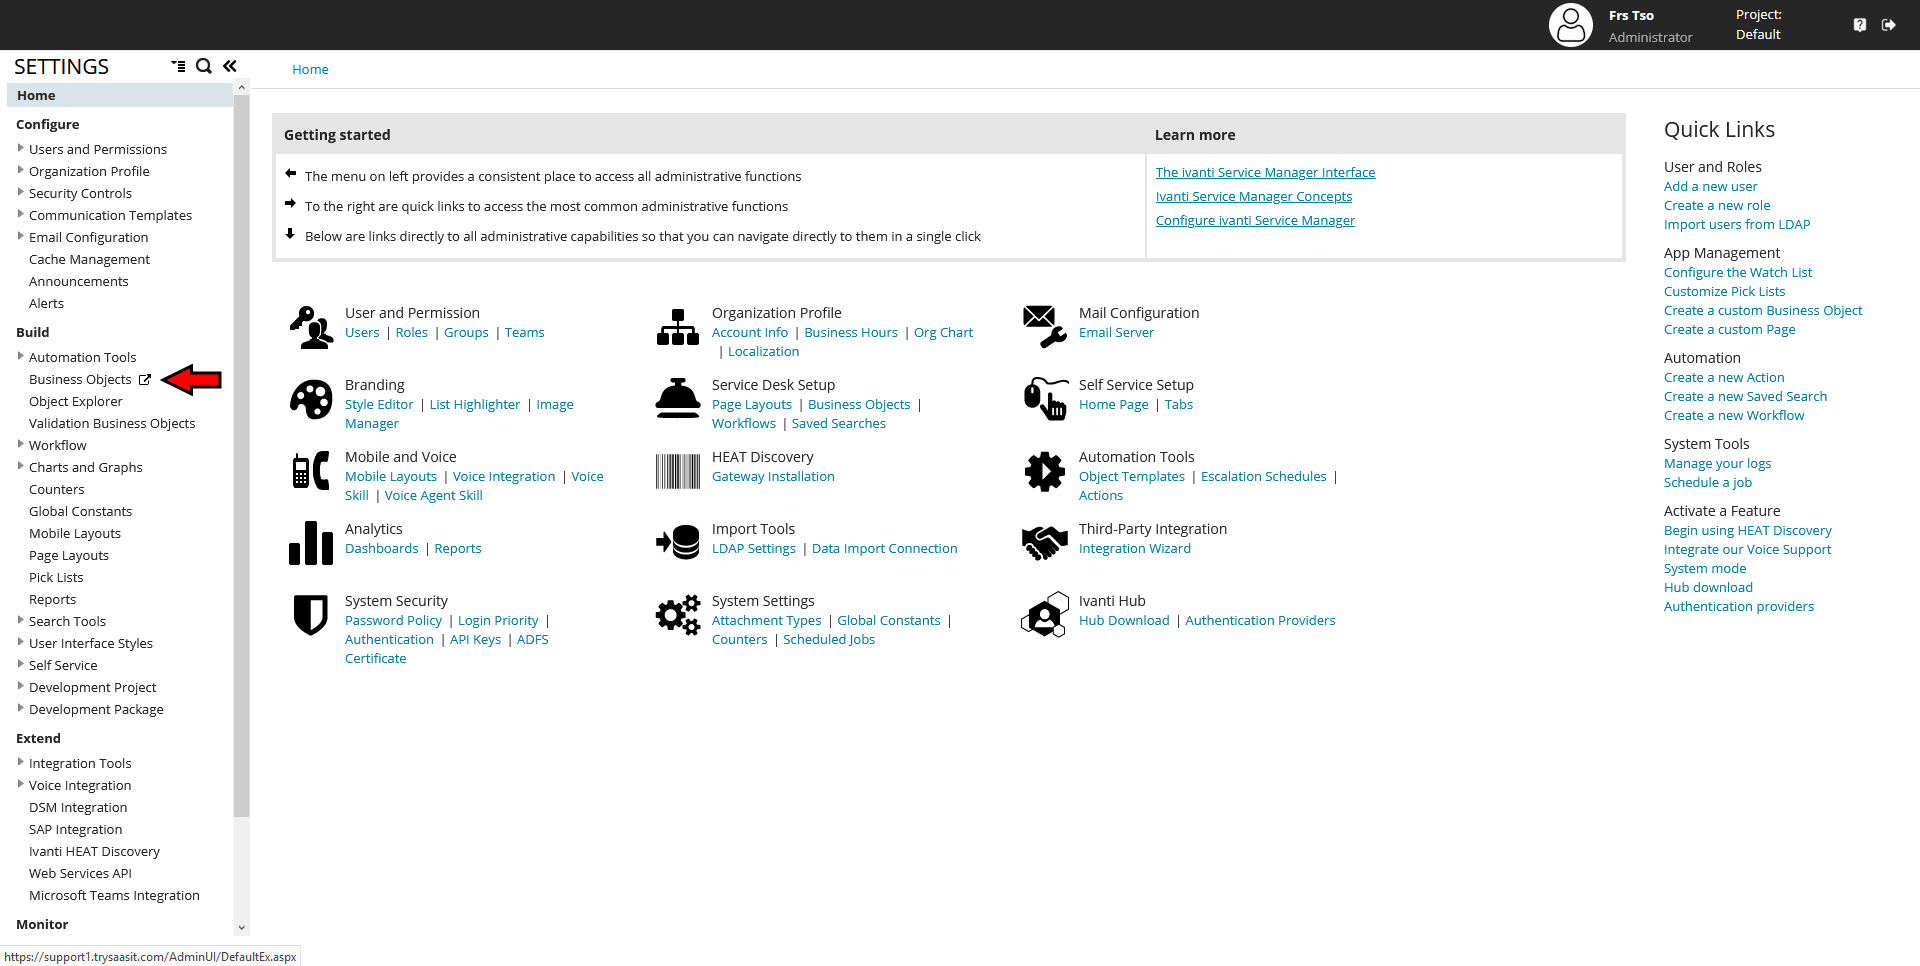1920x966 pixels.
Task: Click the administrator avatar icon
Action: click(1571, 24)
